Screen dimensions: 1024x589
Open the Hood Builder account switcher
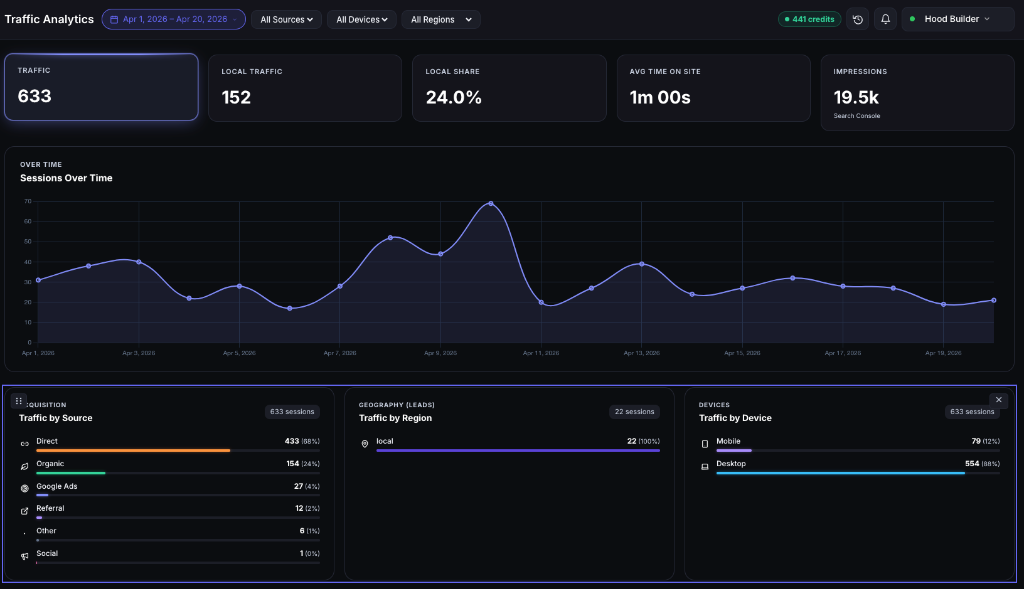pos(957,19)
